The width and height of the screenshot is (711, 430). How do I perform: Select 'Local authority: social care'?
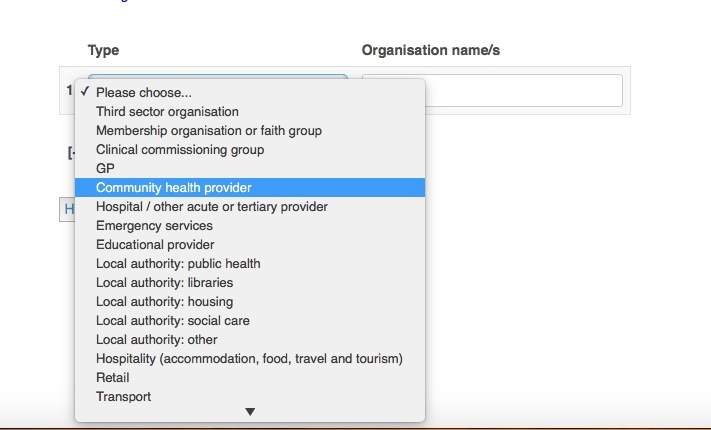tap(172, 321)
